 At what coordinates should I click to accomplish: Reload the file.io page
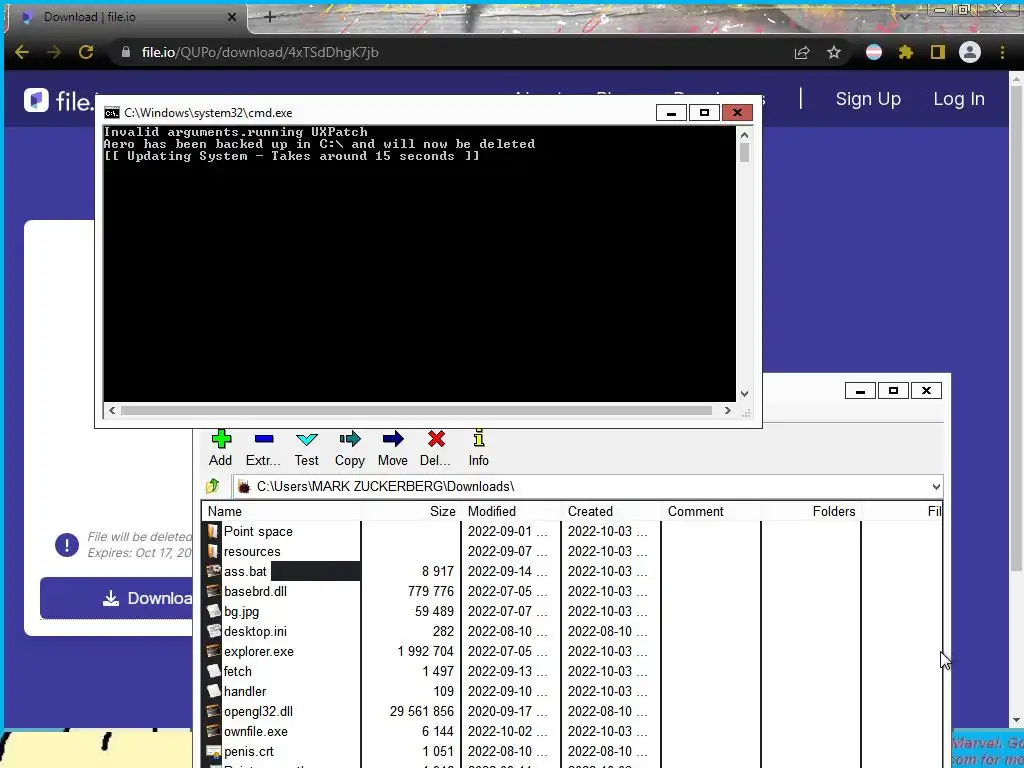(x=86, y=52)
